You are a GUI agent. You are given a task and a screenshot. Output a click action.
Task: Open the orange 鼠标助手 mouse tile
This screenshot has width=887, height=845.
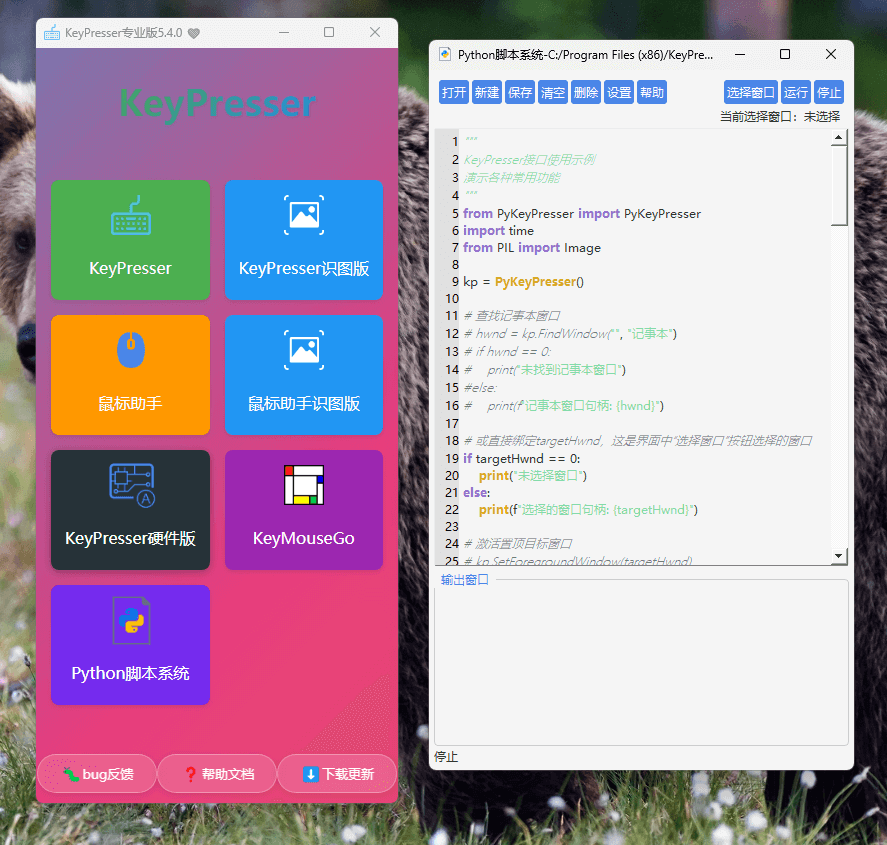coord(130,375)
